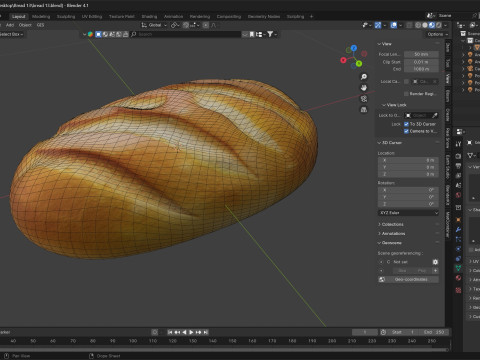Snap view to red X axis ball

click(343, 60)
